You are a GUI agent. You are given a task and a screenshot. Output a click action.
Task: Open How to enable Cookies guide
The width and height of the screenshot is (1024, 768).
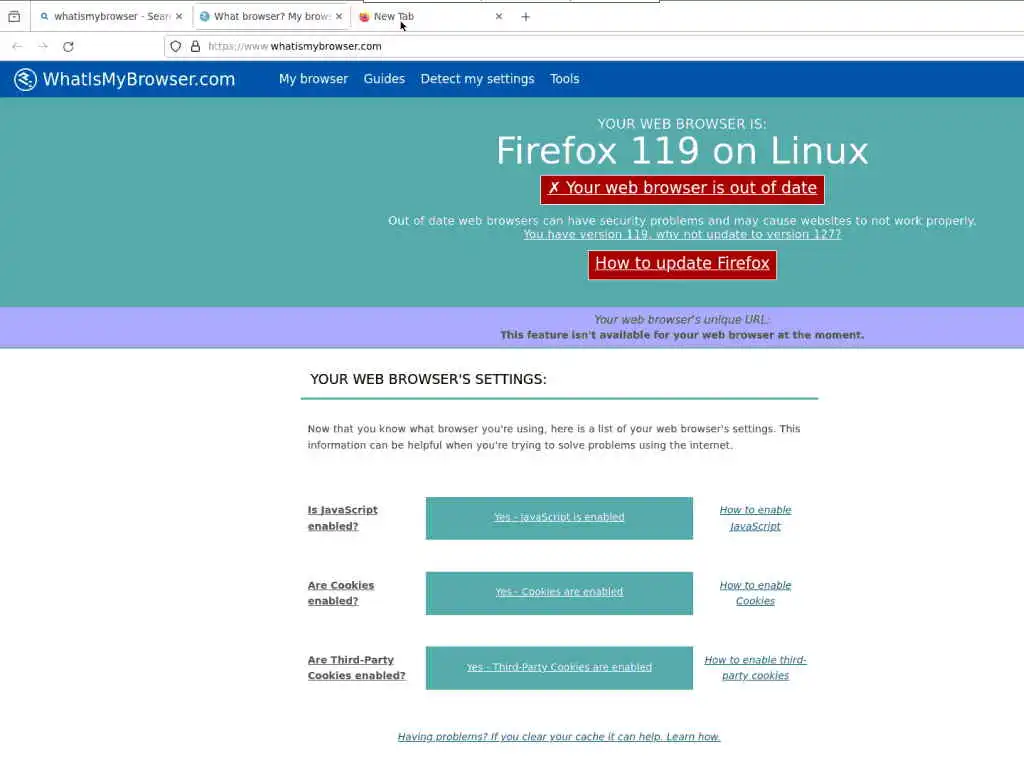[x=756, y=593]
